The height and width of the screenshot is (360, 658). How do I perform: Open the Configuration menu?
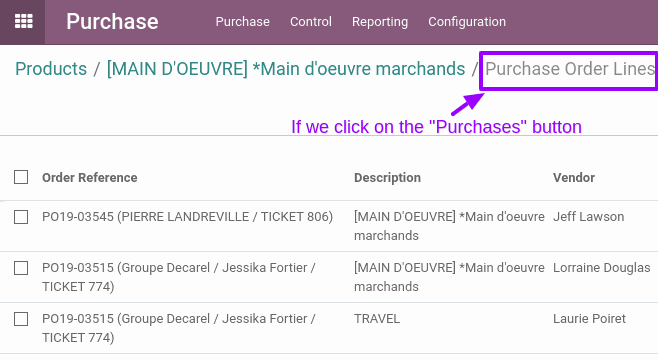467,21
